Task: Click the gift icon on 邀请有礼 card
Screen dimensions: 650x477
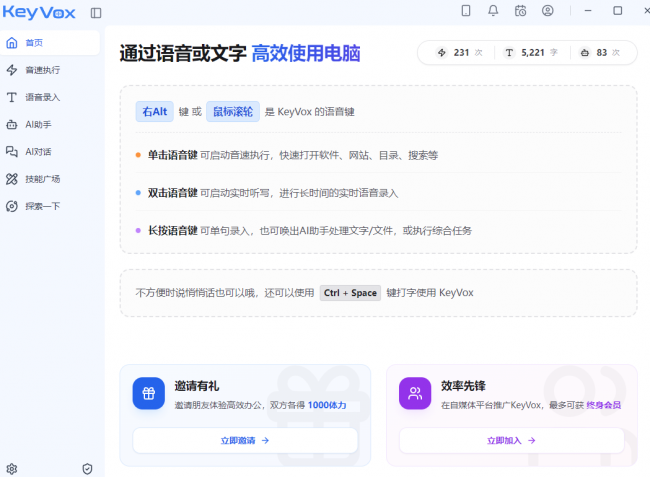Action: pyautogui.click(x=149, y=393)
